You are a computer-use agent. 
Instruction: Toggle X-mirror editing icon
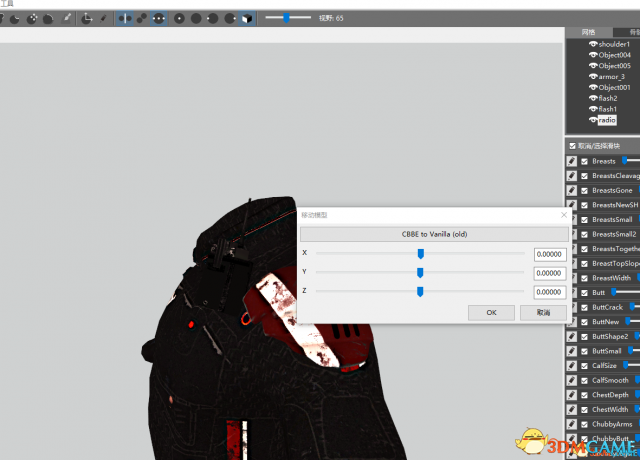pos(124,18)
